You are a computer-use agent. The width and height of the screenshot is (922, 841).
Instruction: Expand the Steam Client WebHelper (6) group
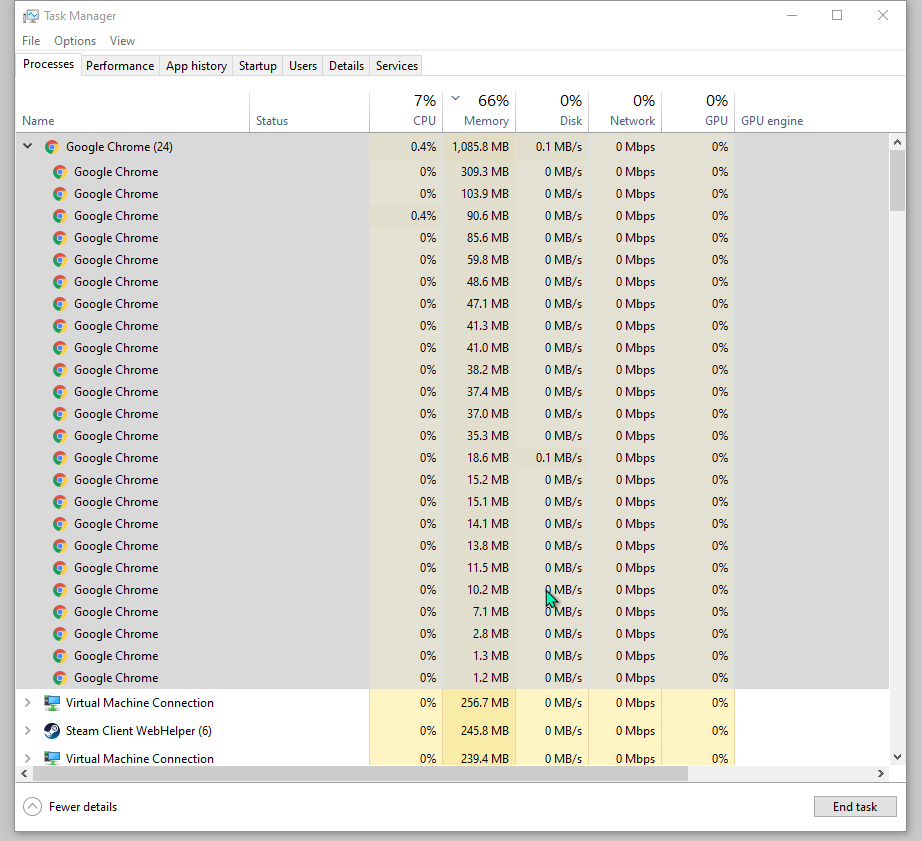[x=28, y=731]
